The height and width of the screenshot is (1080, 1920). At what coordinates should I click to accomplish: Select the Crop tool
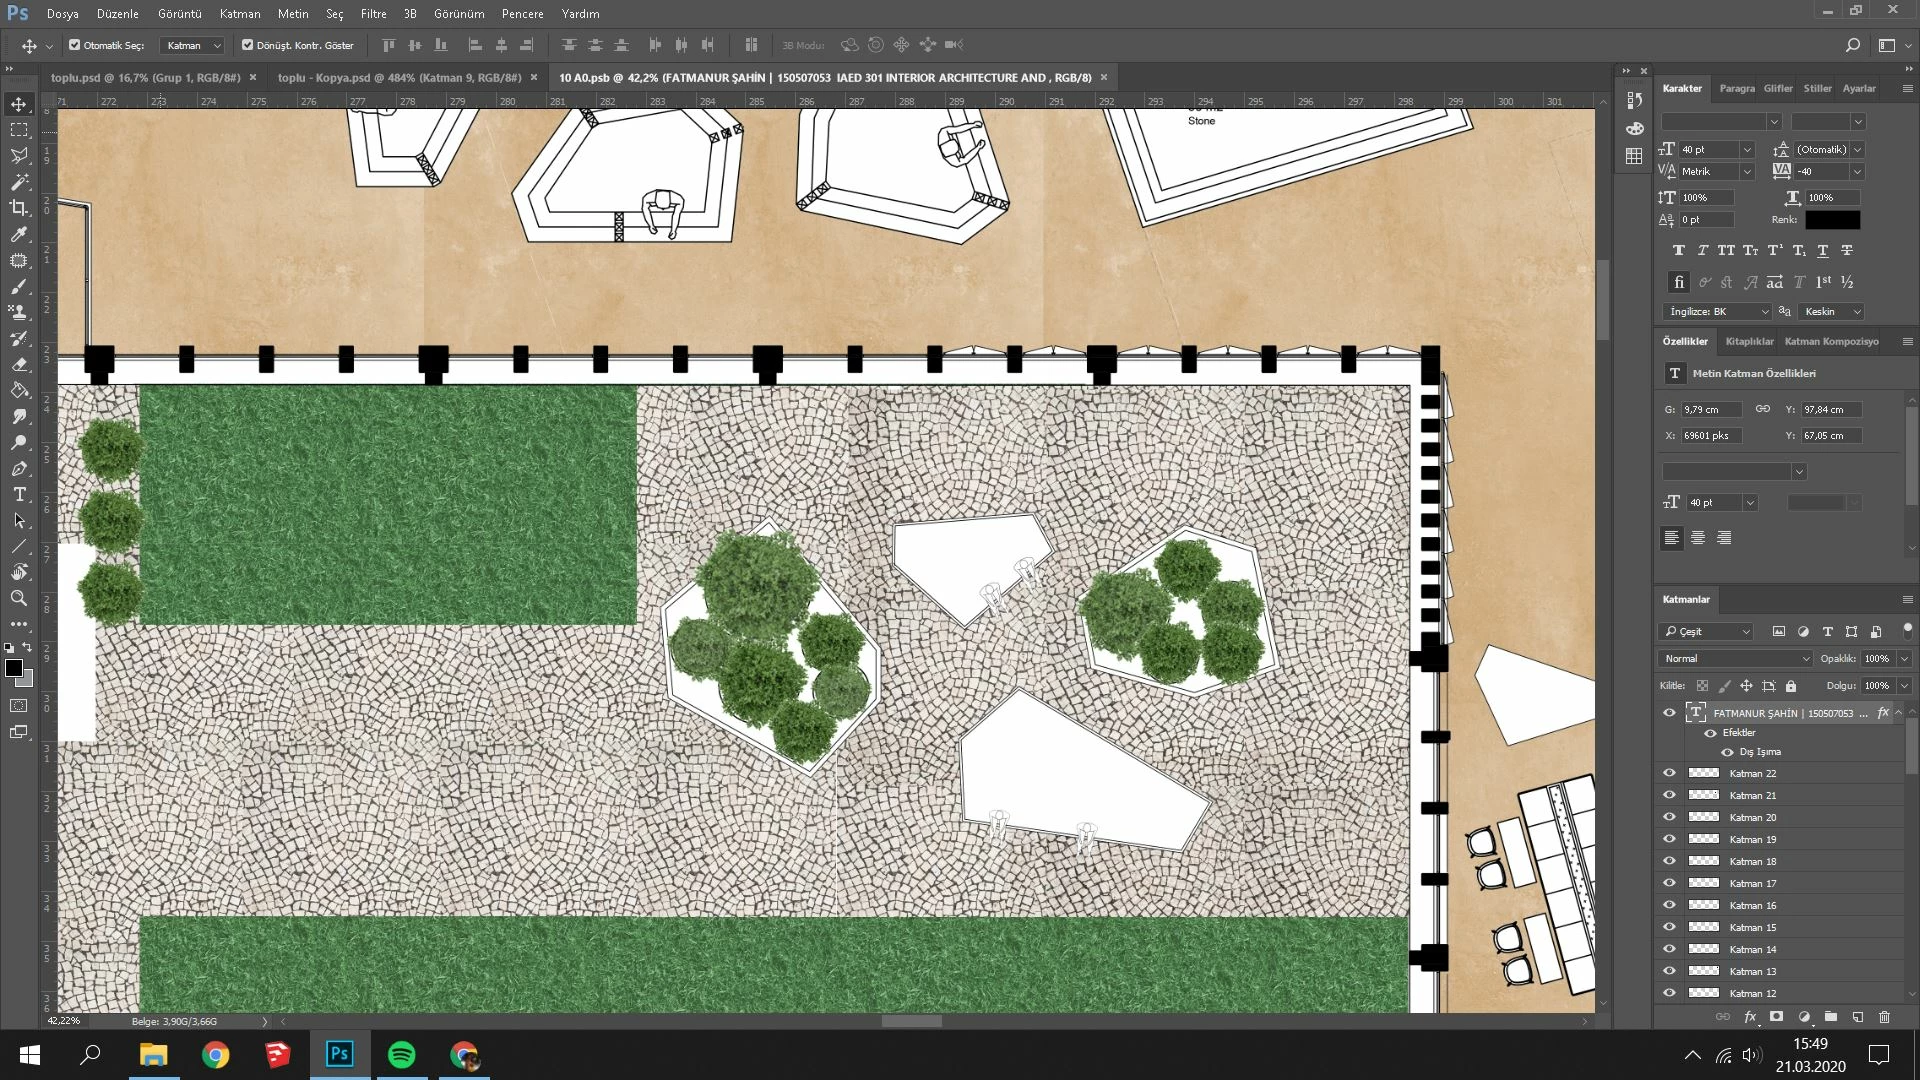click(x=19, y=208)
